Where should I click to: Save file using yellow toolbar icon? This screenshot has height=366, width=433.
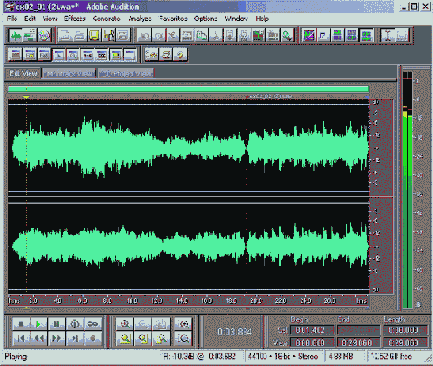coord(94,35)
